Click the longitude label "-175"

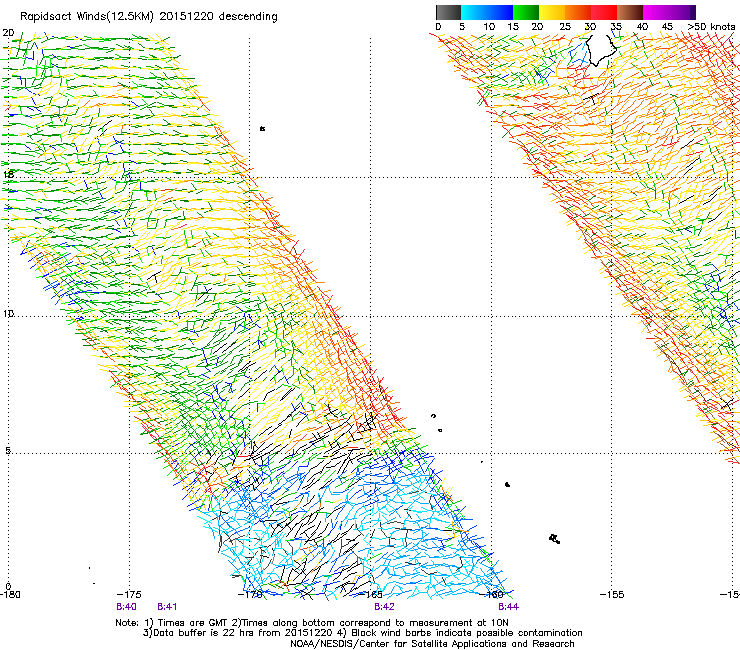129,594
